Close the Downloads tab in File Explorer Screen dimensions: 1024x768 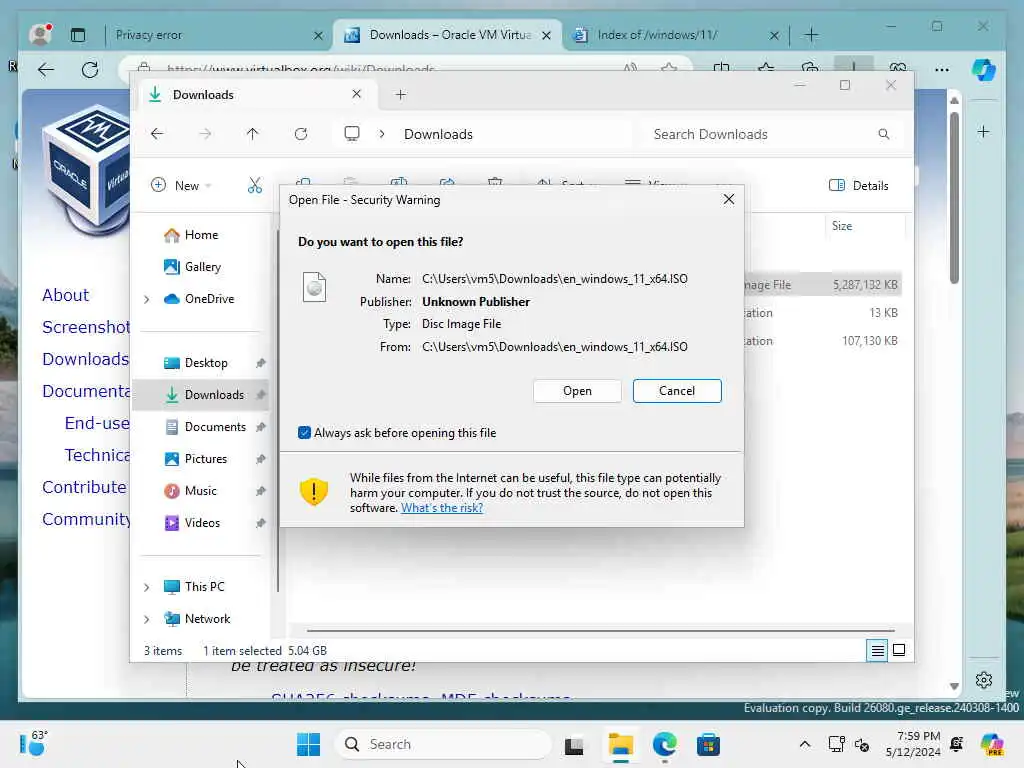(x=357, y=94)
